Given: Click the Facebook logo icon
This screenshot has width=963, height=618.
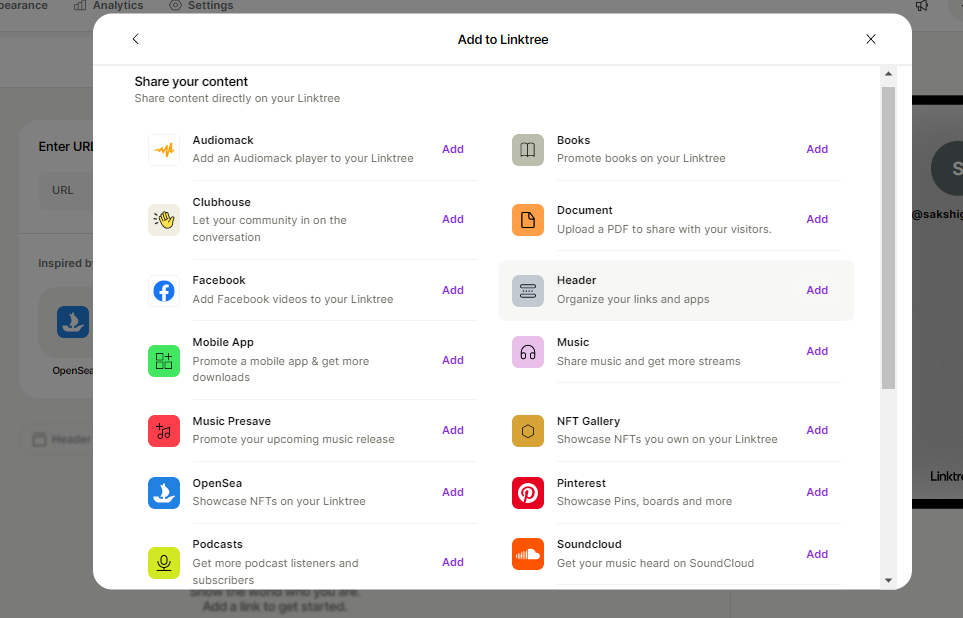Looking at the screenshot, I should pos(164,291).
